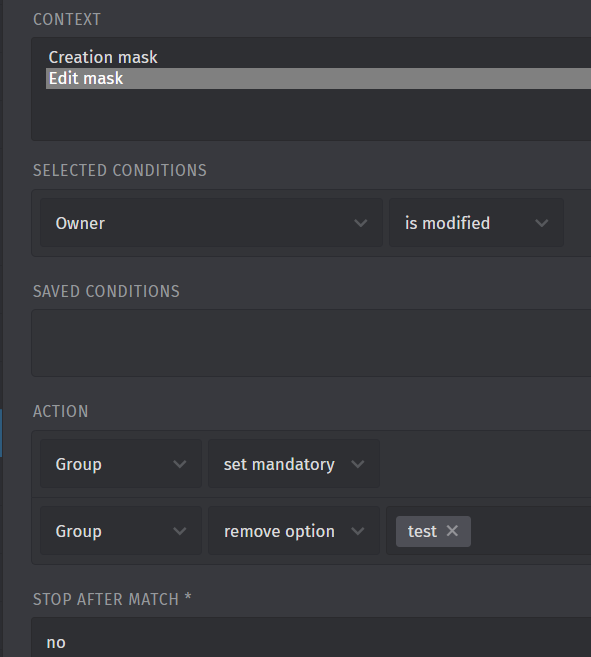The height and width of the screenshot is (657, 591).
Task: Click the chevron of the first action Group selector
Action: tap(179, 464)
